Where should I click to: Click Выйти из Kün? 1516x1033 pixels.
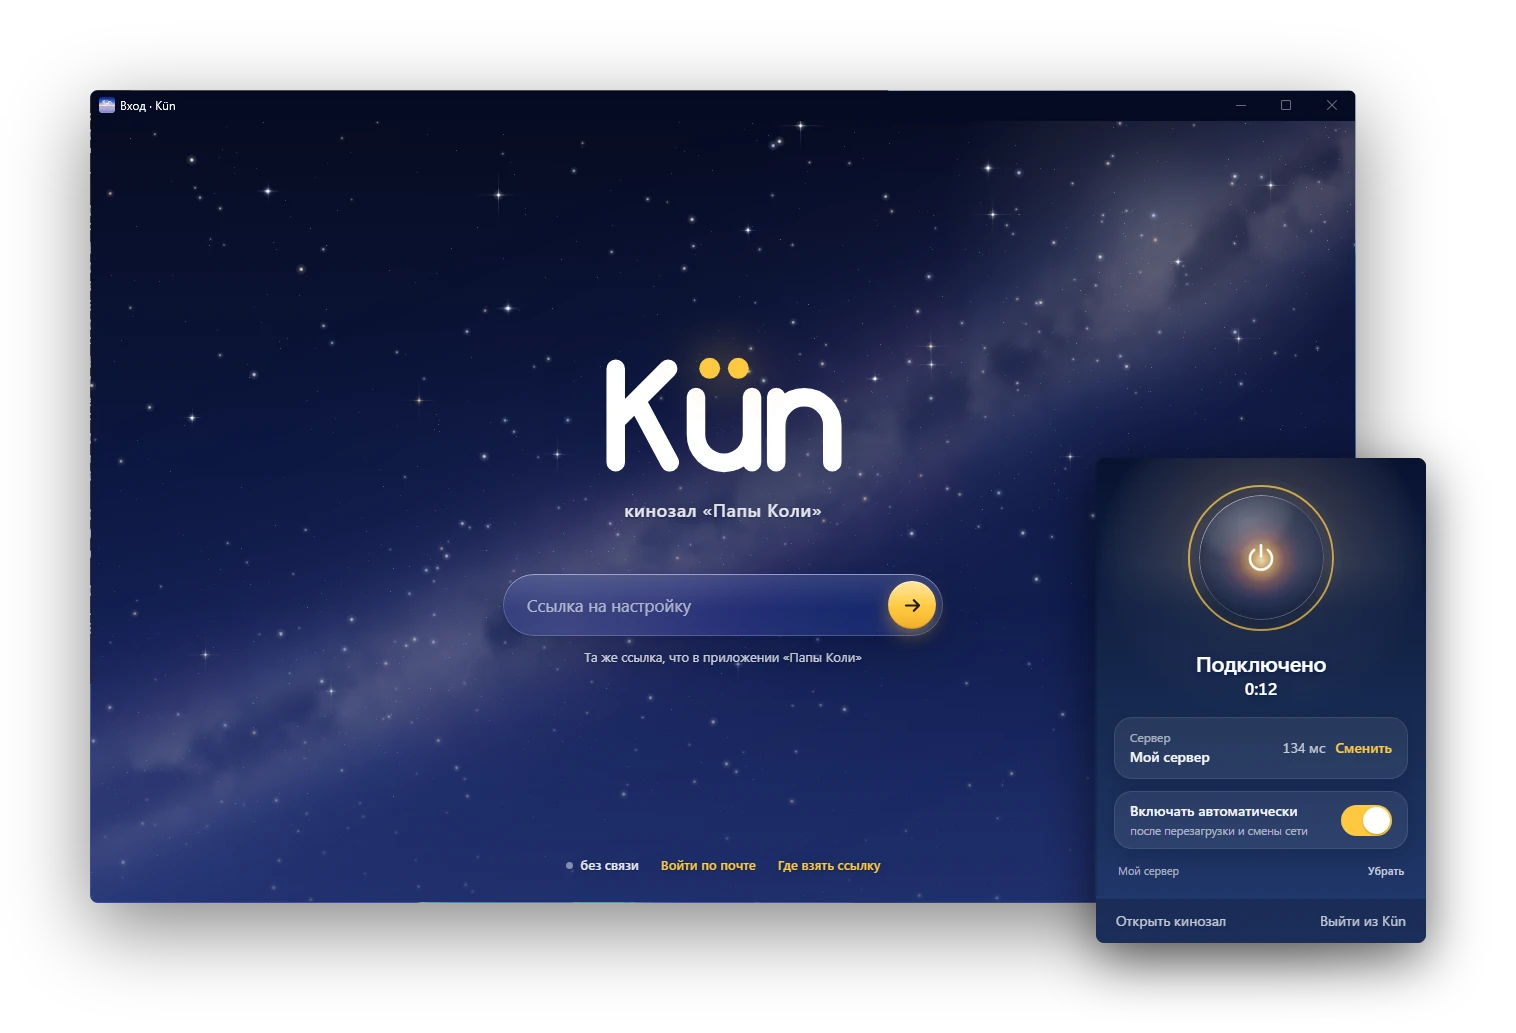pos(1363,921)
